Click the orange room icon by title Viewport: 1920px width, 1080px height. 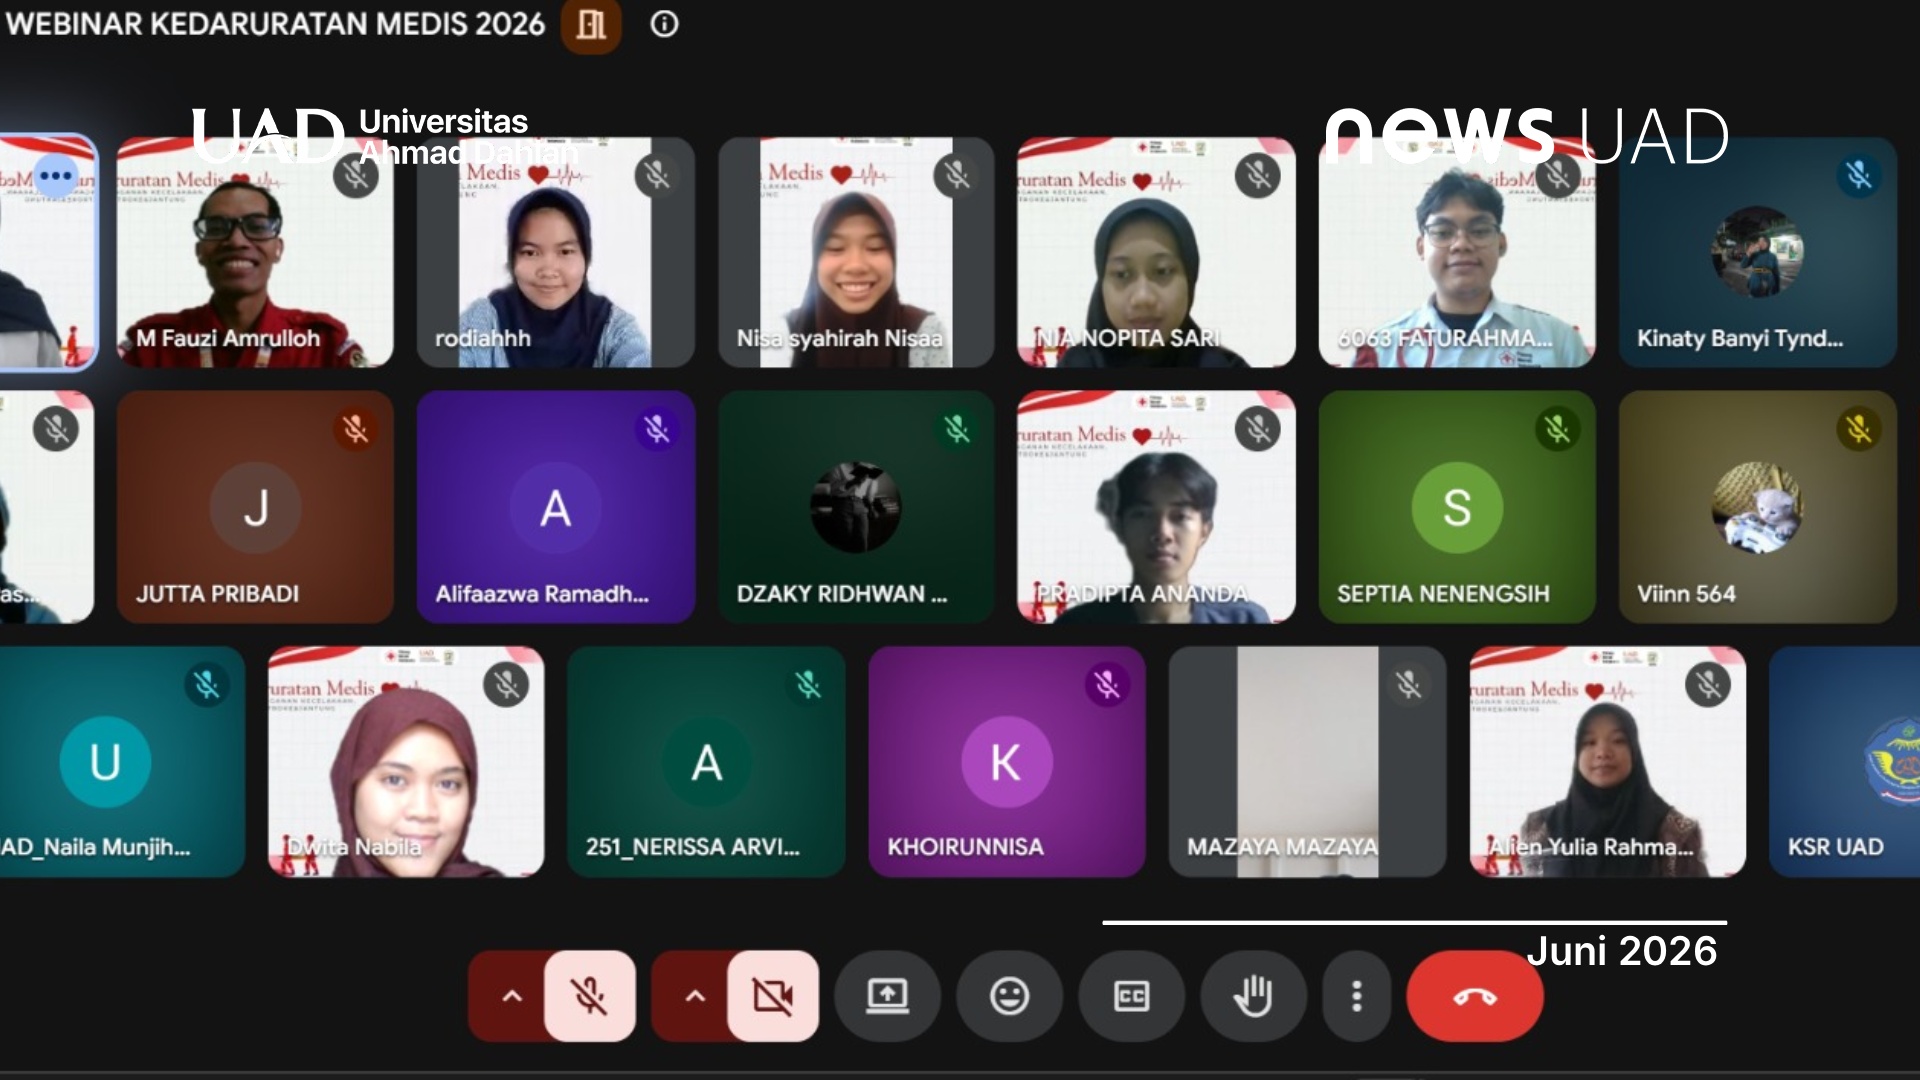tap(591, 24)
